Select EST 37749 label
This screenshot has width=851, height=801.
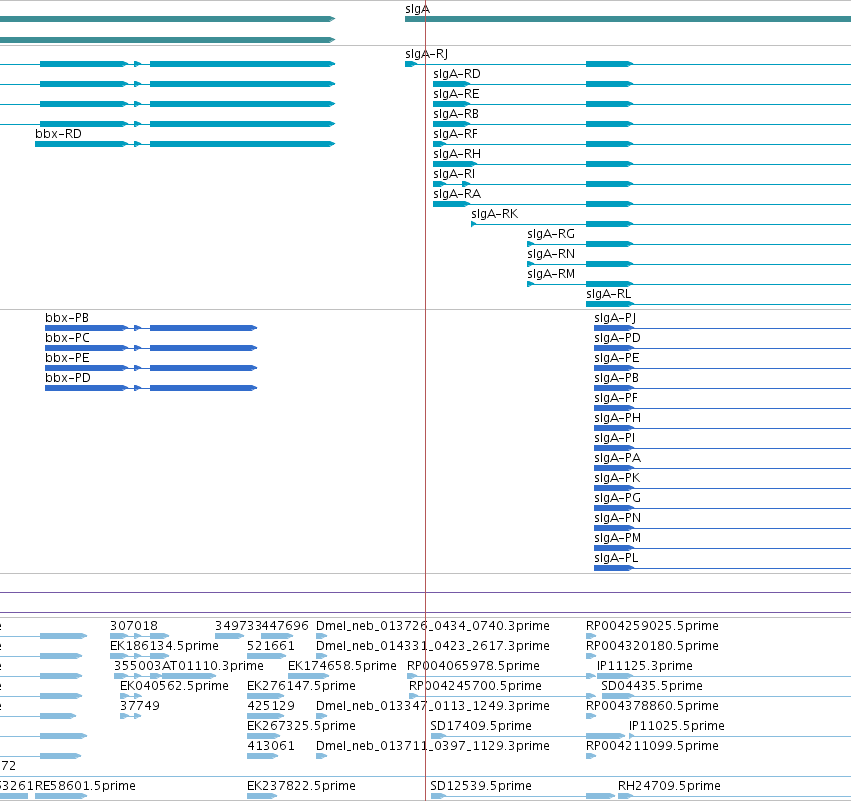(x=139, y=707)
